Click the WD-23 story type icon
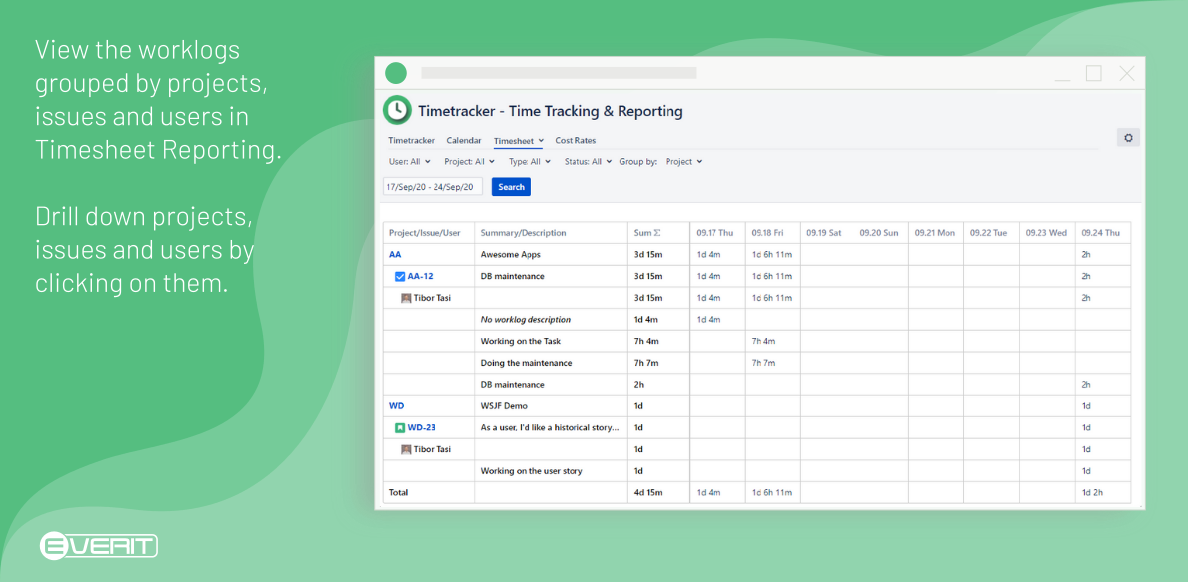Screen dimensions: 1188x582 tap(400, 428)
